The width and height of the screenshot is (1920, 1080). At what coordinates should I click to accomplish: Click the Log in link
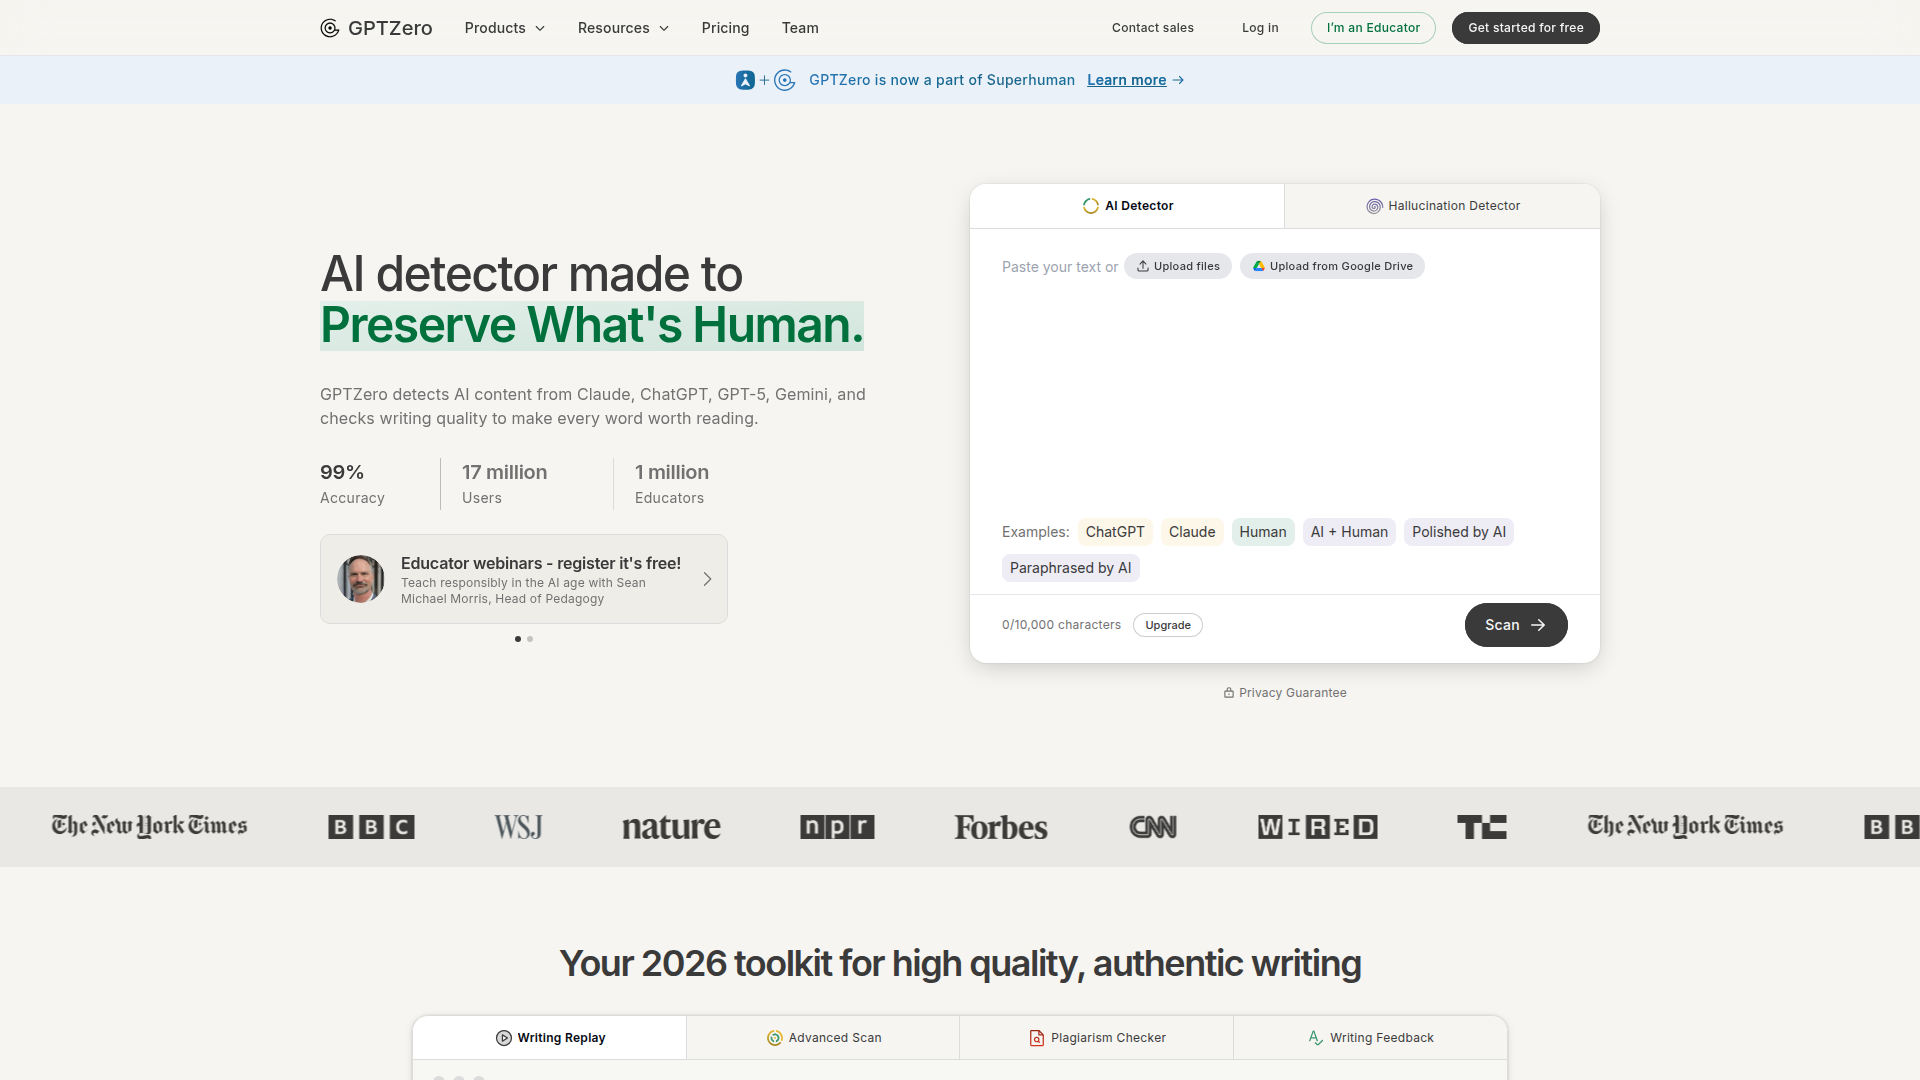click(x=1260, y=28)
